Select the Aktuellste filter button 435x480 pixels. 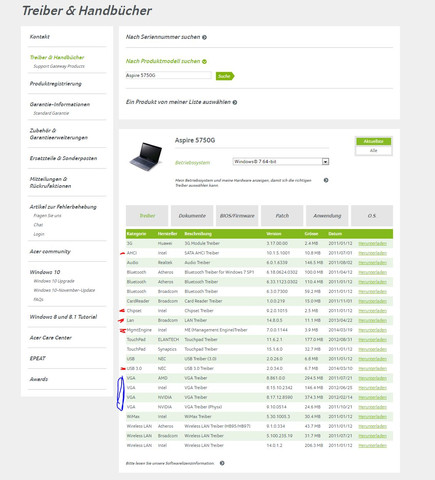pos(373,141)
